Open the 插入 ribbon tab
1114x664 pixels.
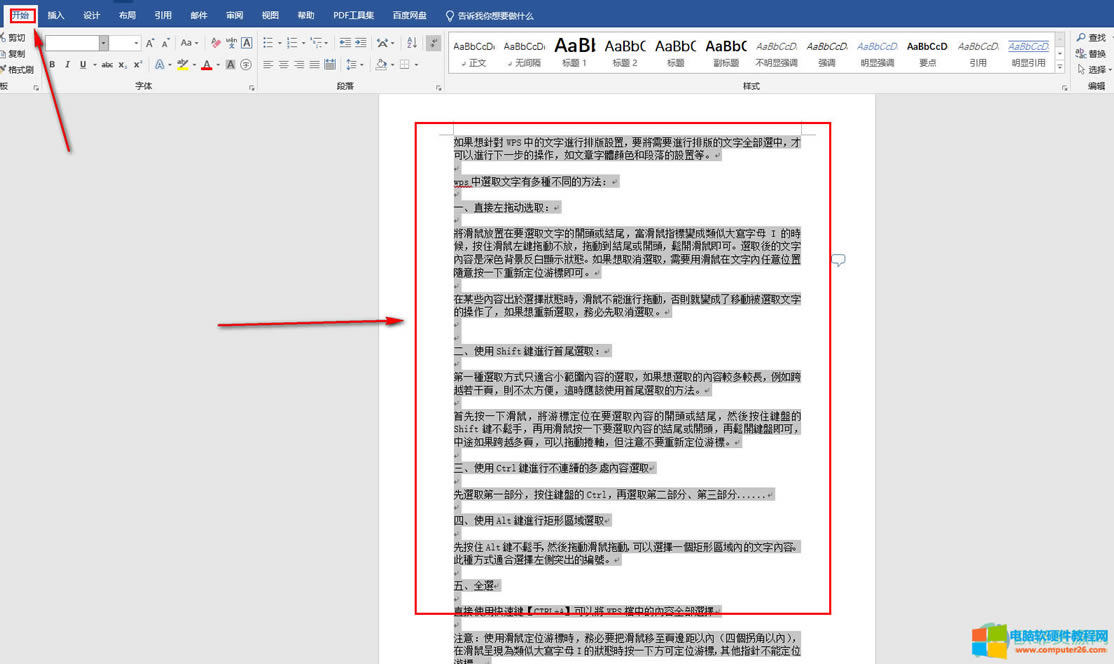[x=56, y=16]
